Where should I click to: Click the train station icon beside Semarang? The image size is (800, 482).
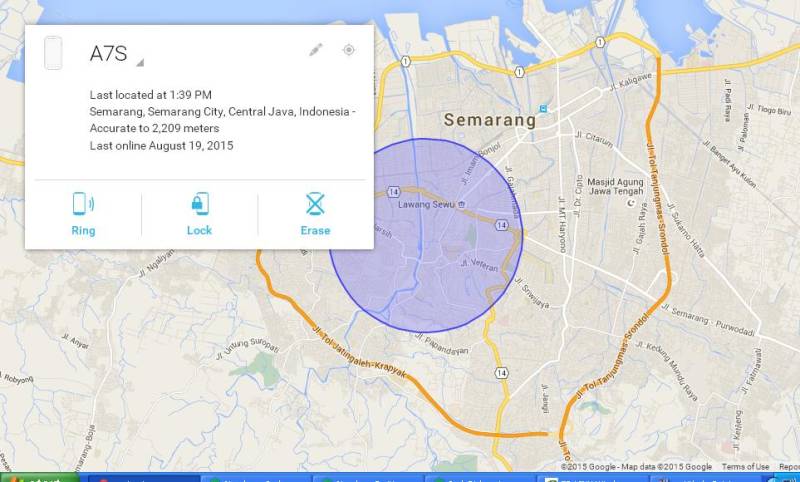[x=543, y=109]
